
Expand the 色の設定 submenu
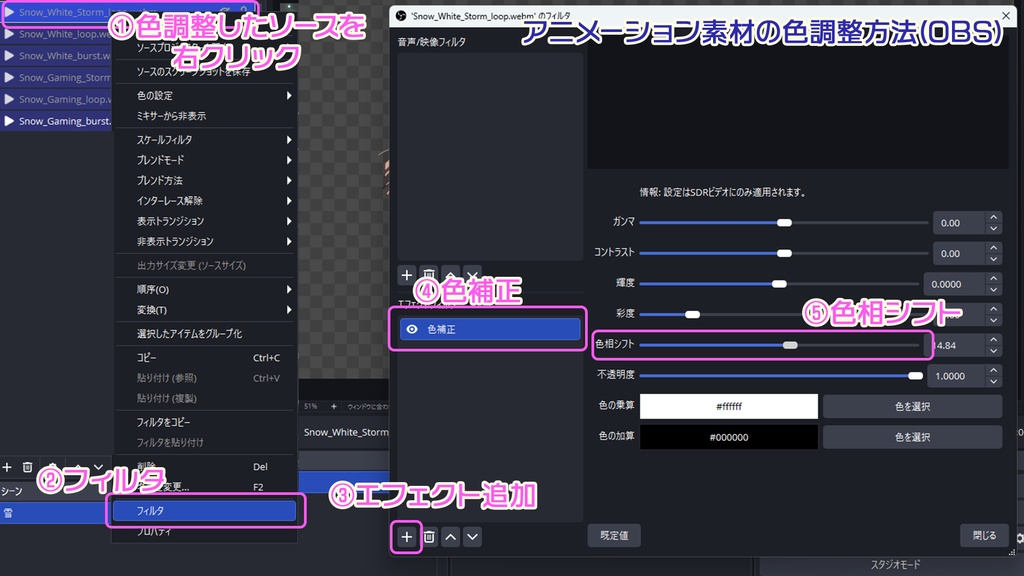(x=205, y=95)
